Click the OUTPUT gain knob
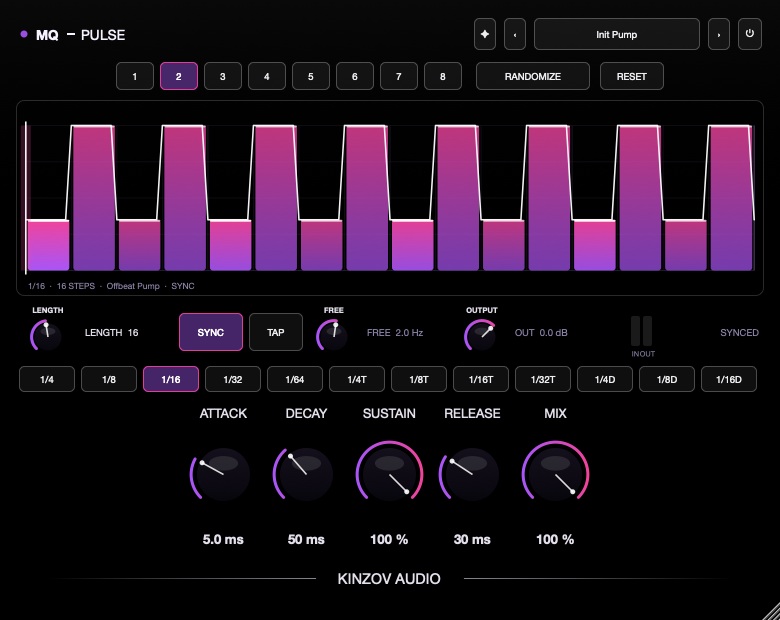This screenshot has width=780, height=620. pyautogui.click(x=481, y=335)
